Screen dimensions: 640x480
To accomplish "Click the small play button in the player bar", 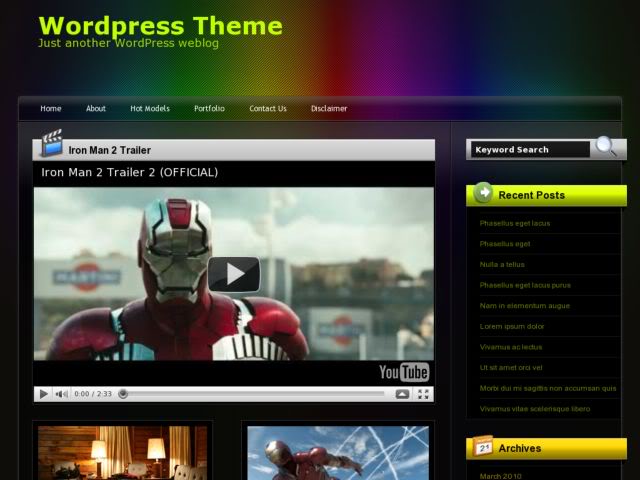I will coord(43,394).
